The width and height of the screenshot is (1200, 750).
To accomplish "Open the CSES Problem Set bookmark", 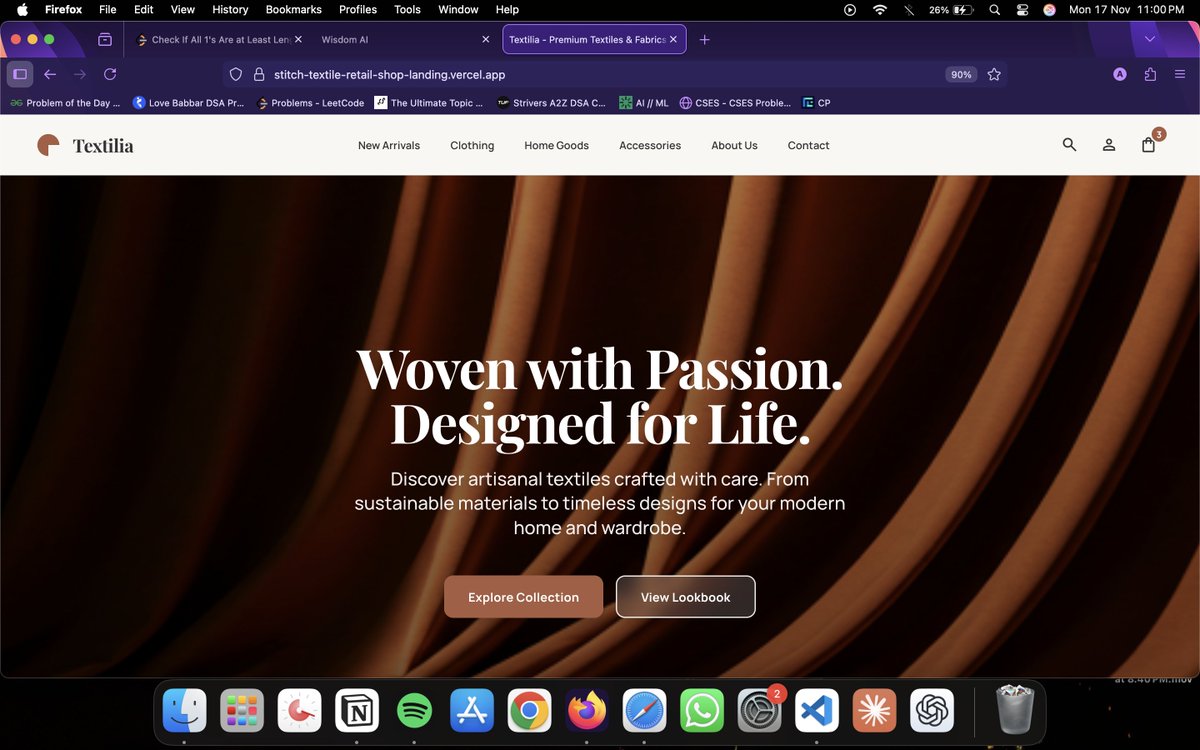I will [735, 102].
